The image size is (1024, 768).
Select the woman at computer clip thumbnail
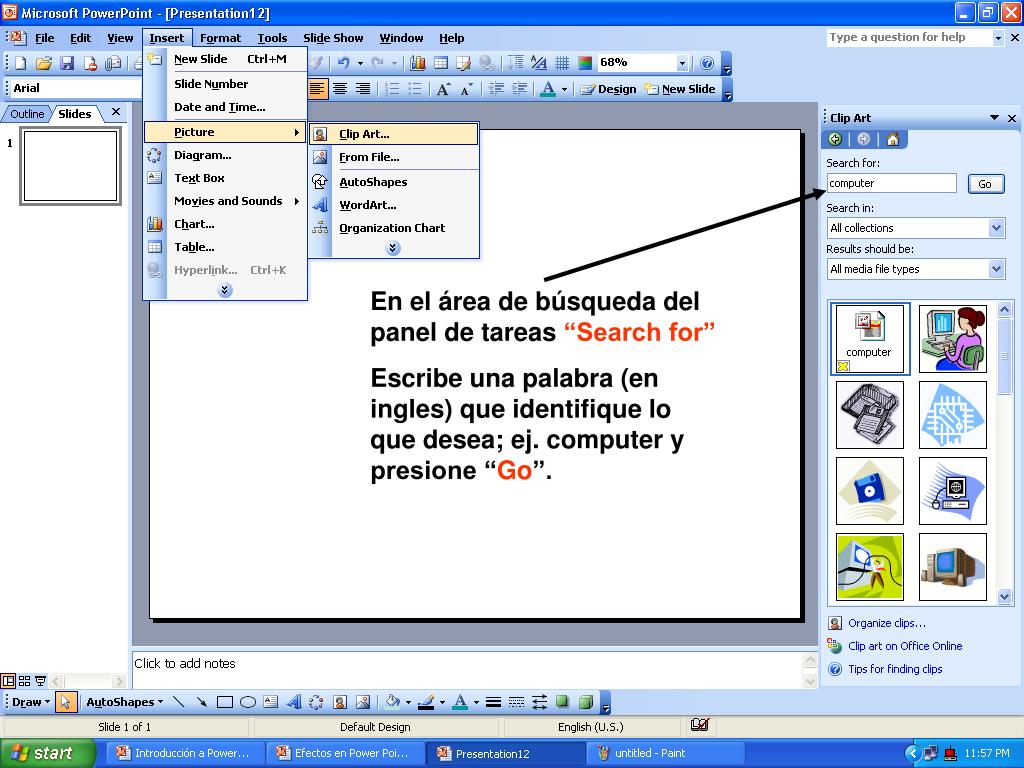tap(952, 339)
